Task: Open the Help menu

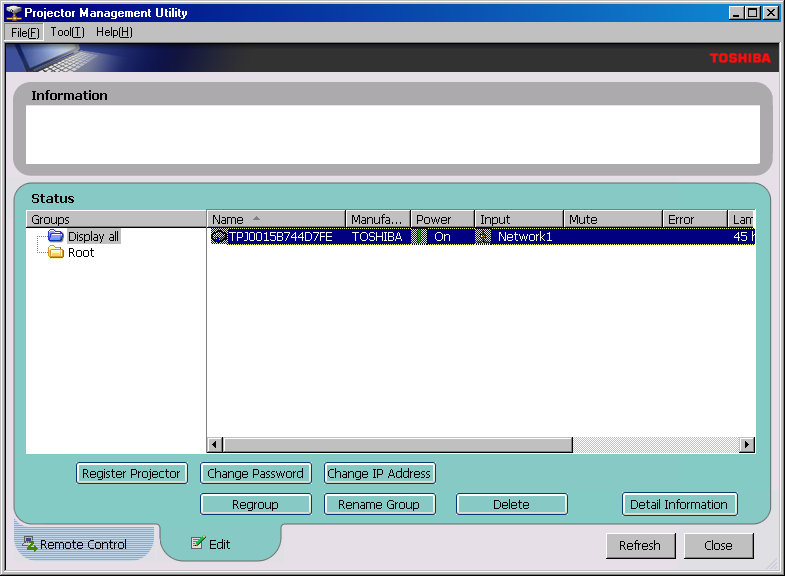Action: click(114, 33)
